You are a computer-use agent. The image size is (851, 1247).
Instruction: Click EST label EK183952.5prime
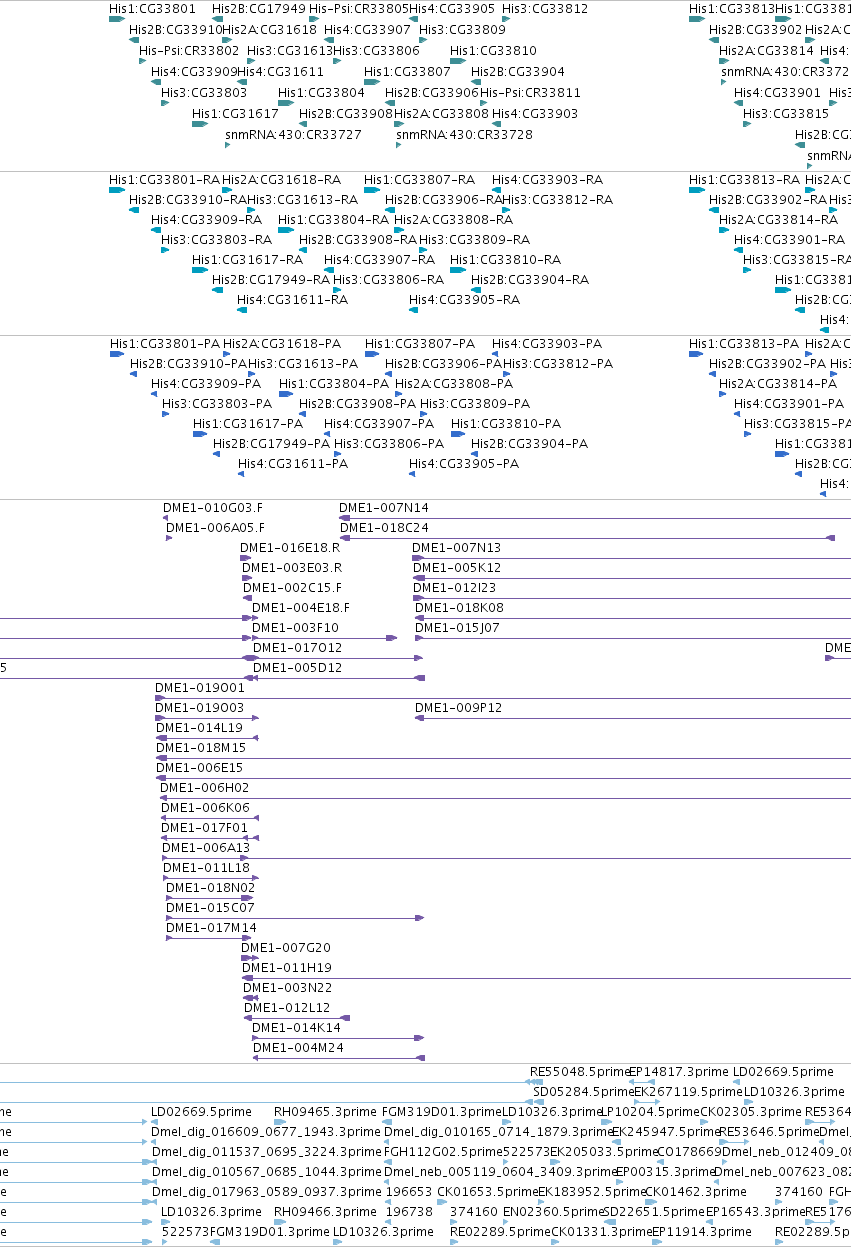pyautogui.click(x=591, y=1192)
